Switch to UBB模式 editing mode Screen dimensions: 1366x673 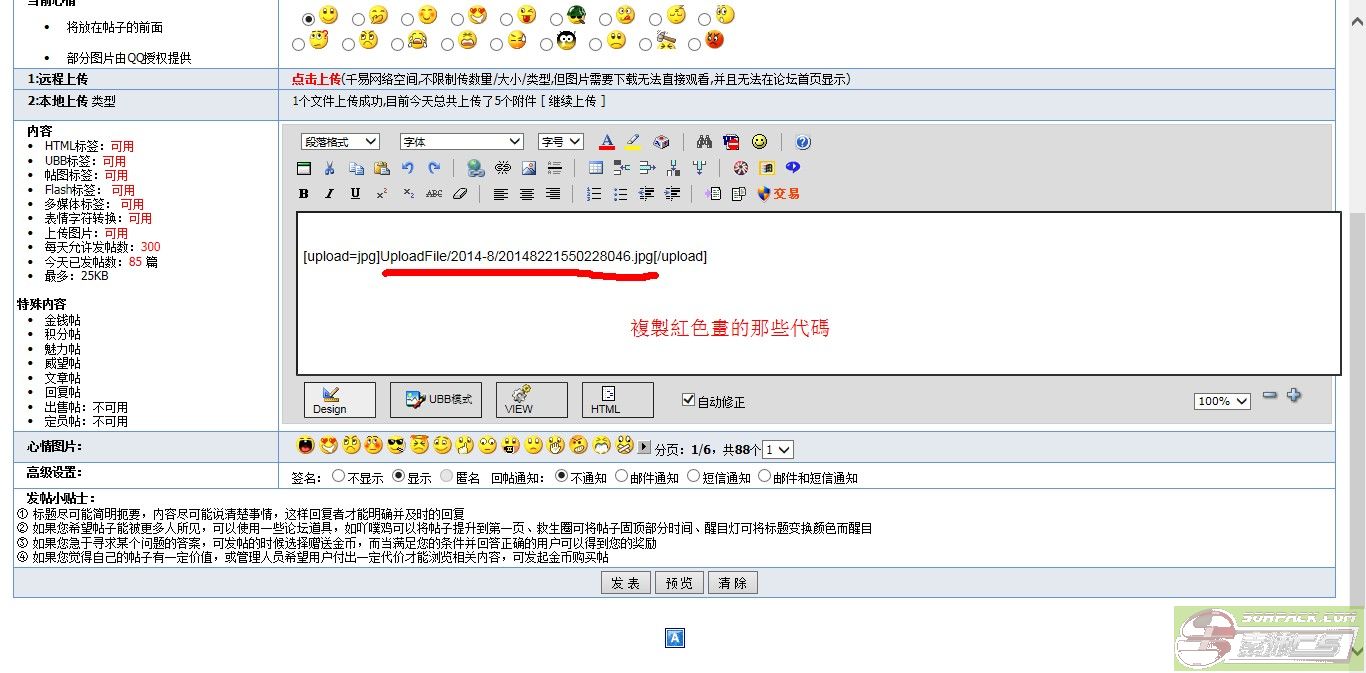point(436,400)
